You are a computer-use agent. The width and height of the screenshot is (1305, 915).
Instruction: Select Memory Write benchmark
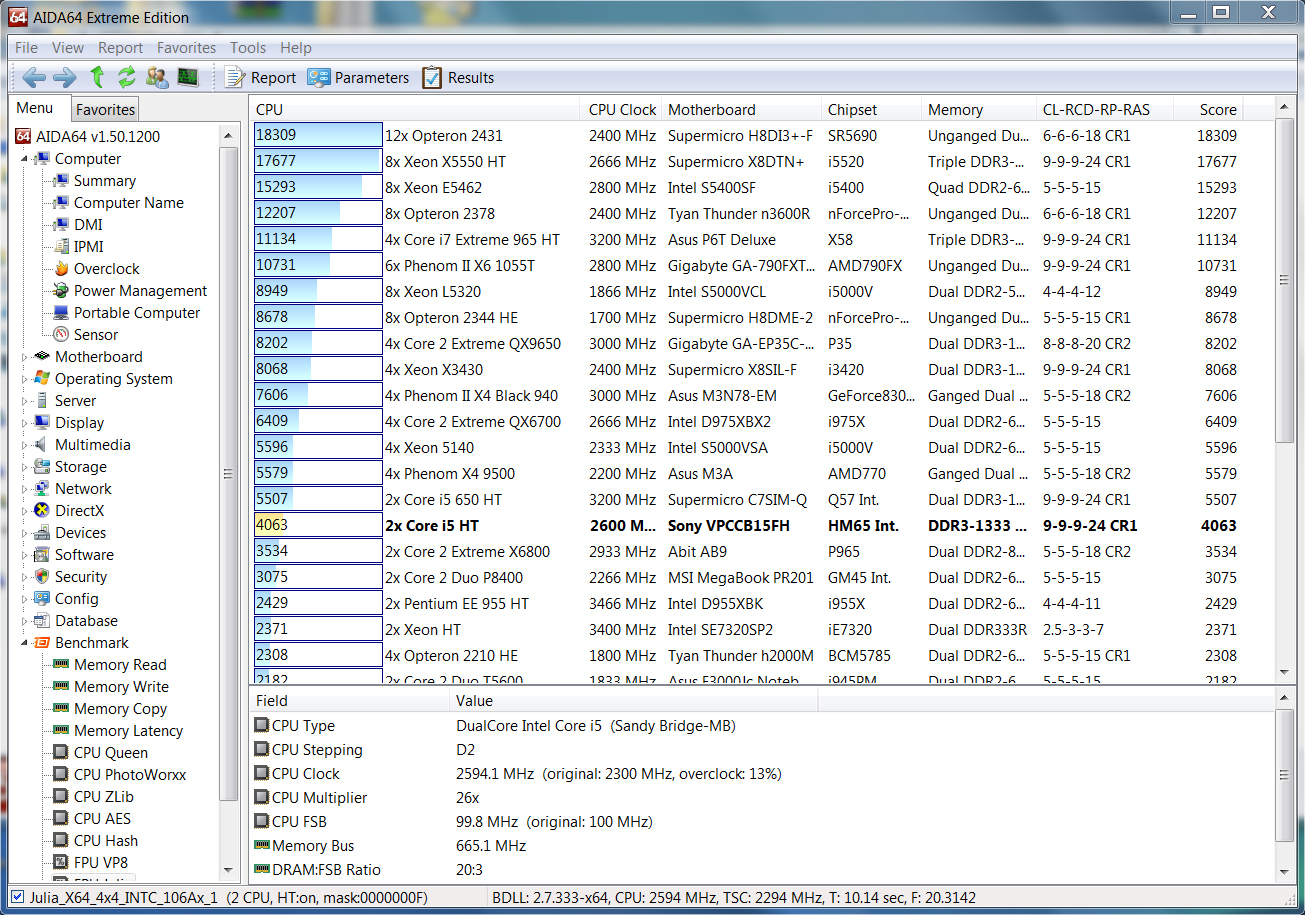coord(121,687)
